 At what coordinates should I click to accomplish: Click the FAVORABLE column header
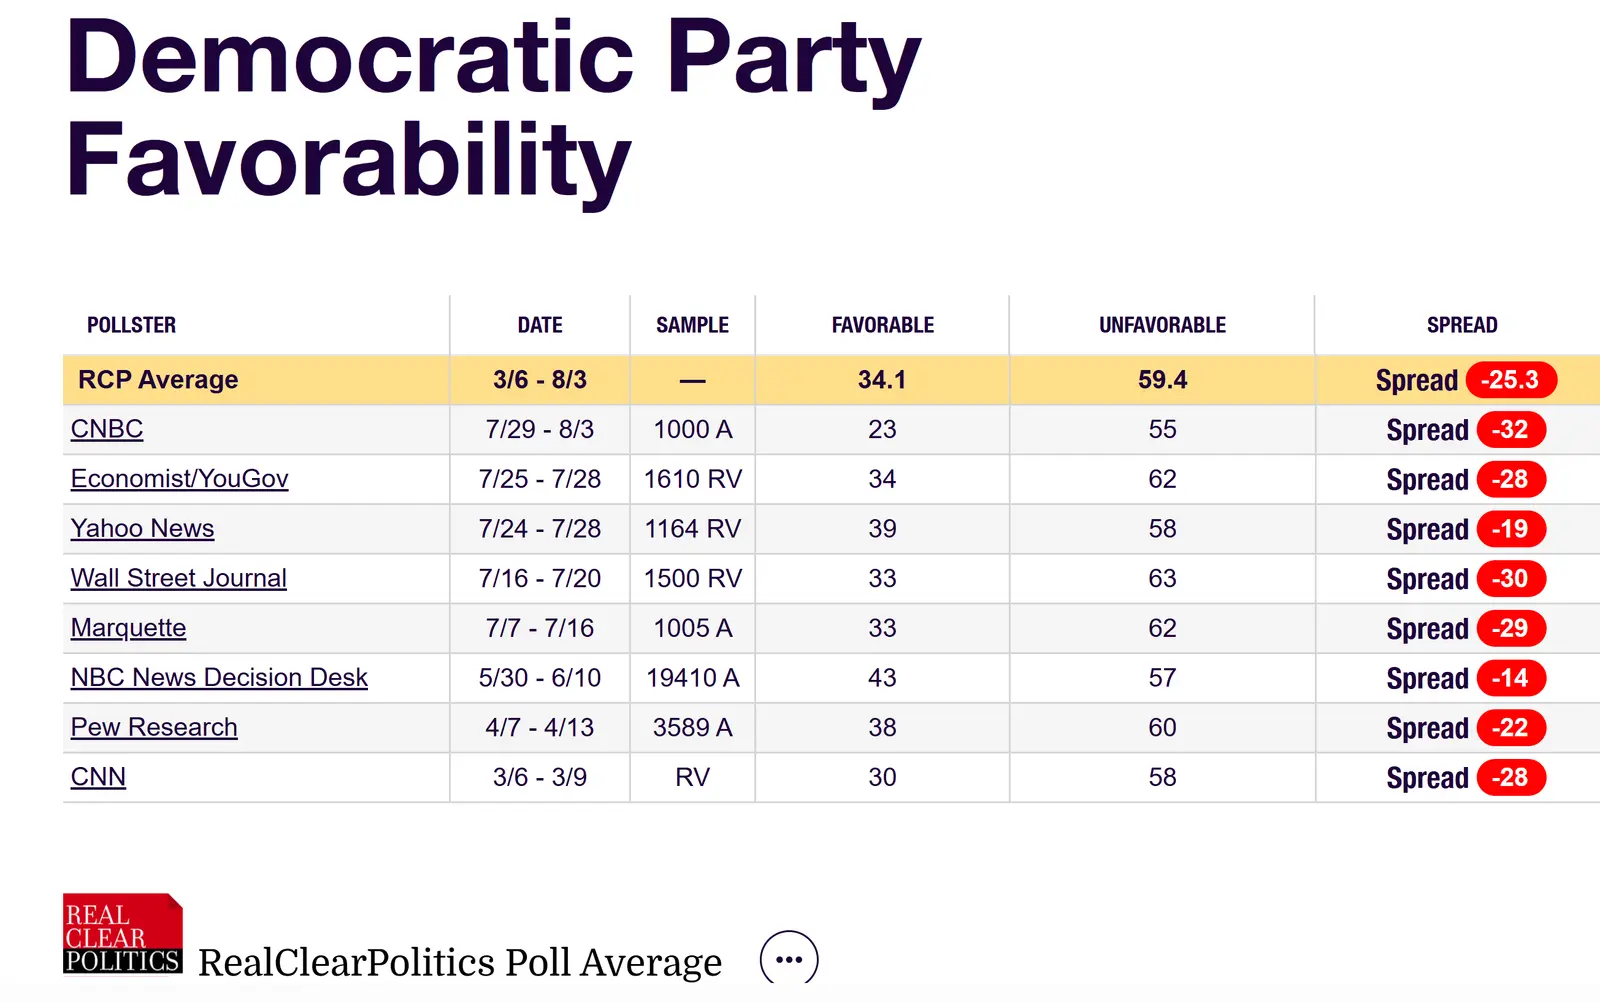point(882,325)
